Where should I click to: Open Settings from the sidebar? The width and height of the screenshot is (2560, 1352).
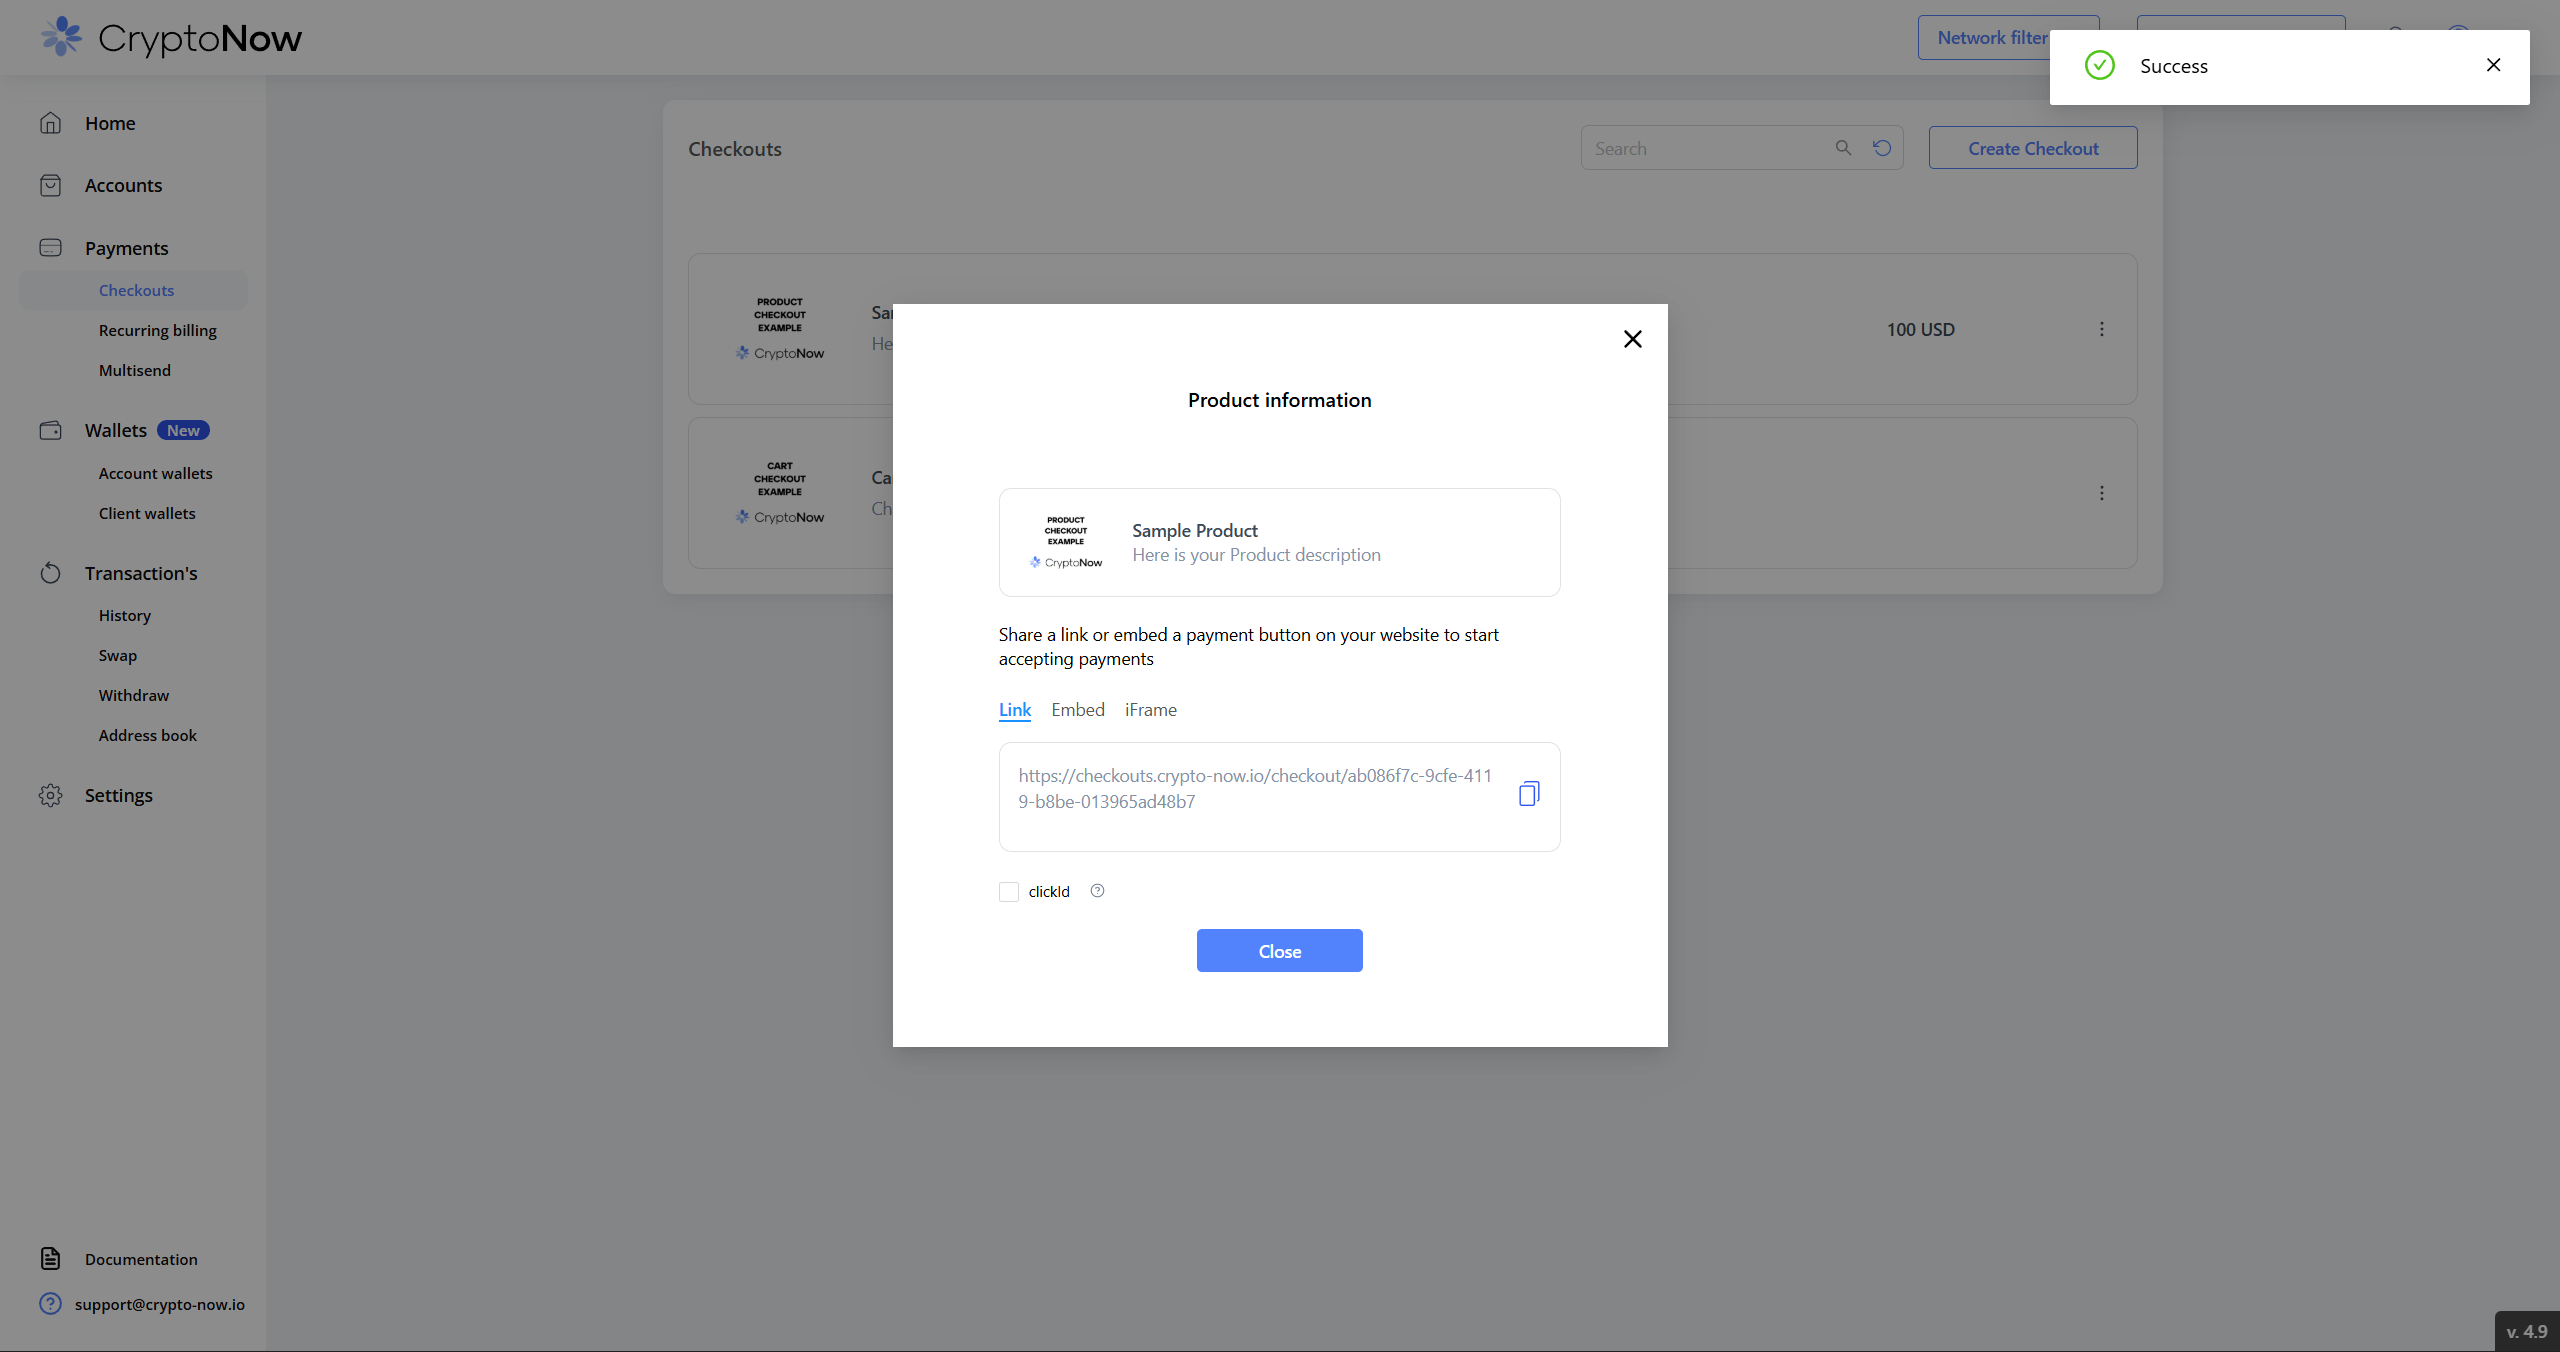[x=119, y=795]
